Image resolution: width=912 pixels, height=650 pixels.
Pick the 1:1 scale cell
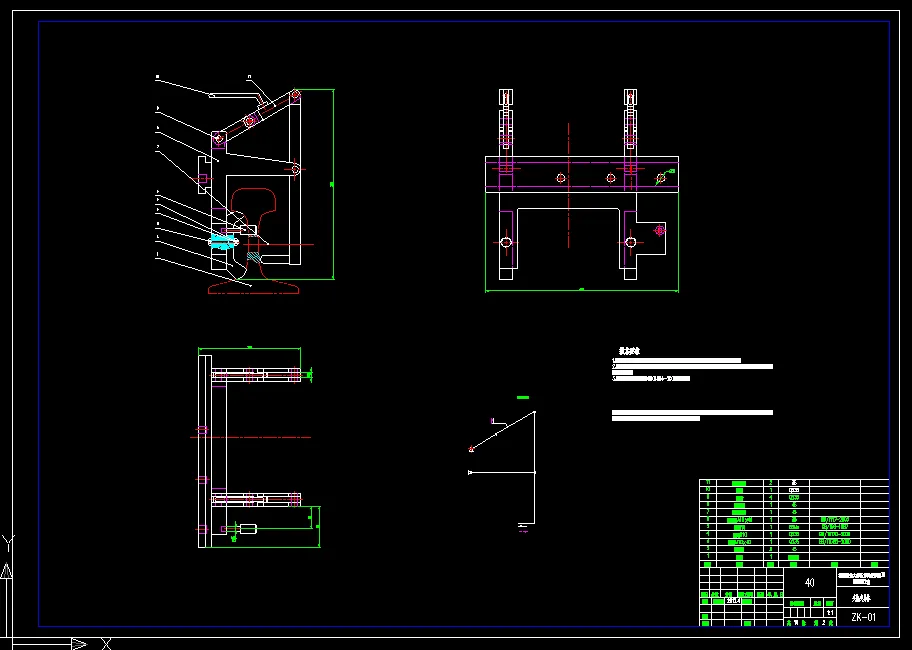[830, 613]
